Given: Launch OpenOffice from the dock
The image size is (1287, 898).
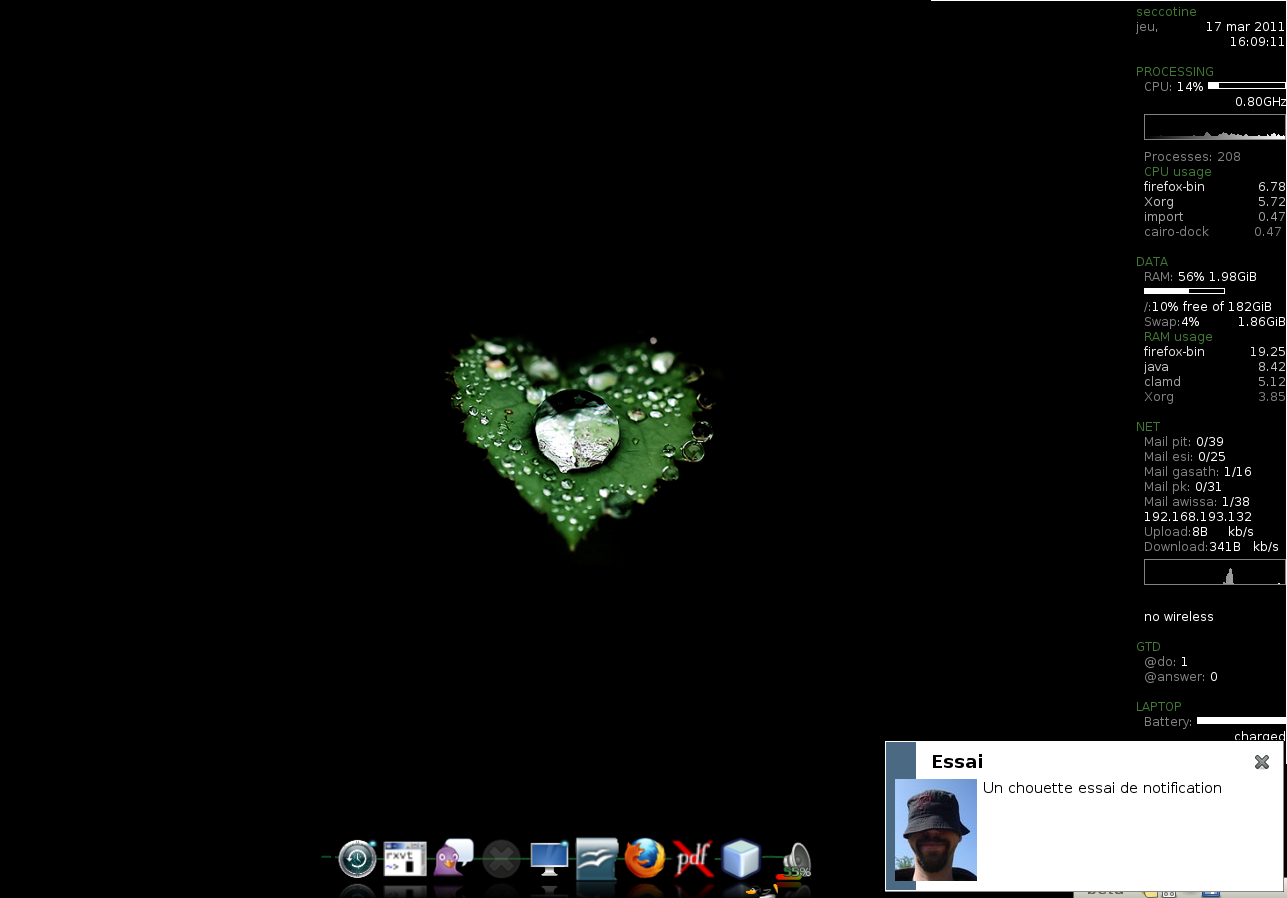Looking at the screenshot, I should point(597,859).
